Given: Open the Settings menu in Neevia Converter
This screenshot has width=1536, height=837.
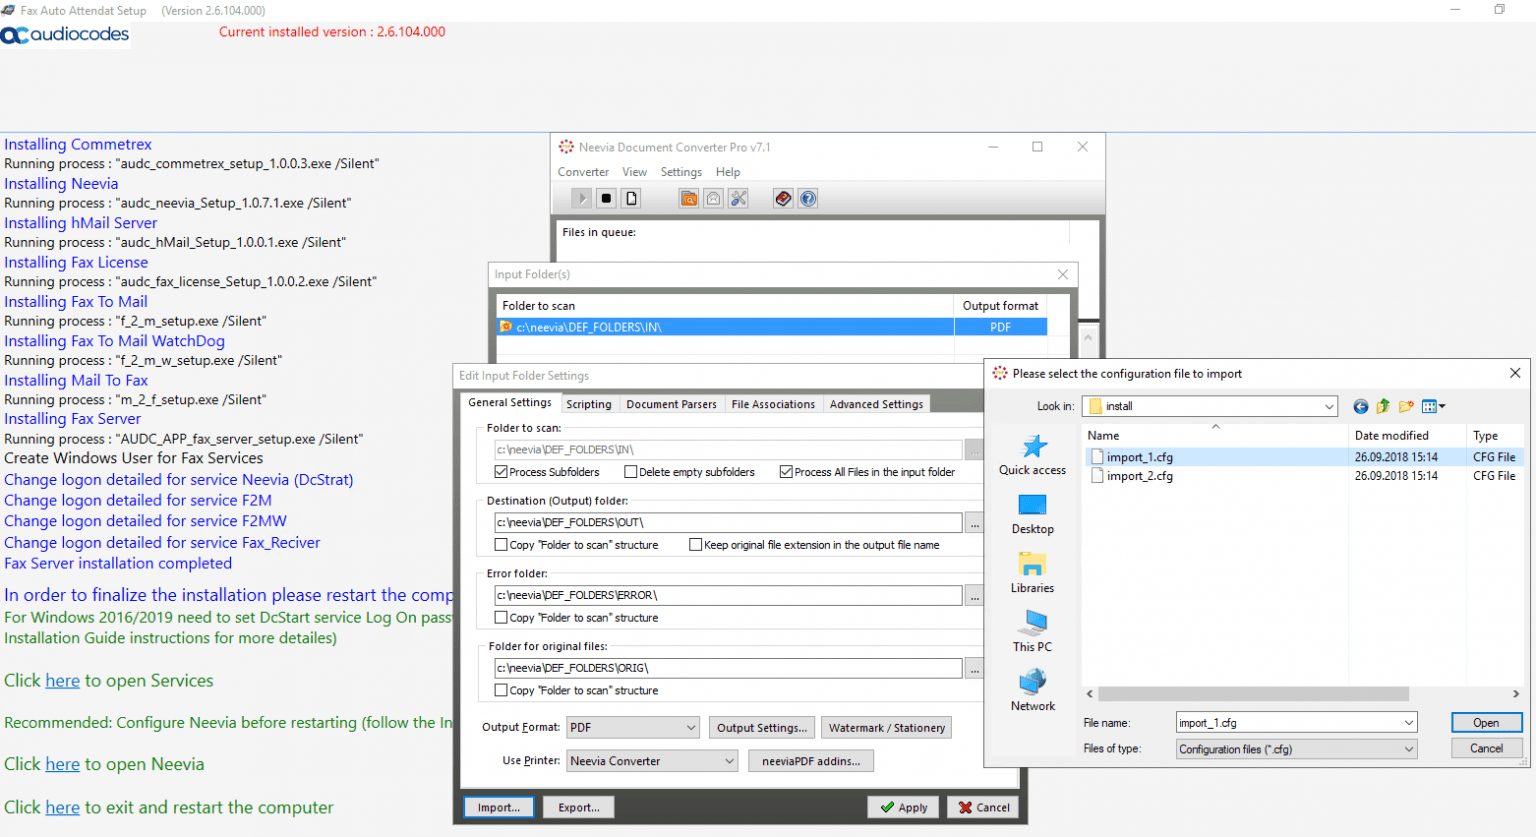Looking at the screenshot, I should point(680,171).
